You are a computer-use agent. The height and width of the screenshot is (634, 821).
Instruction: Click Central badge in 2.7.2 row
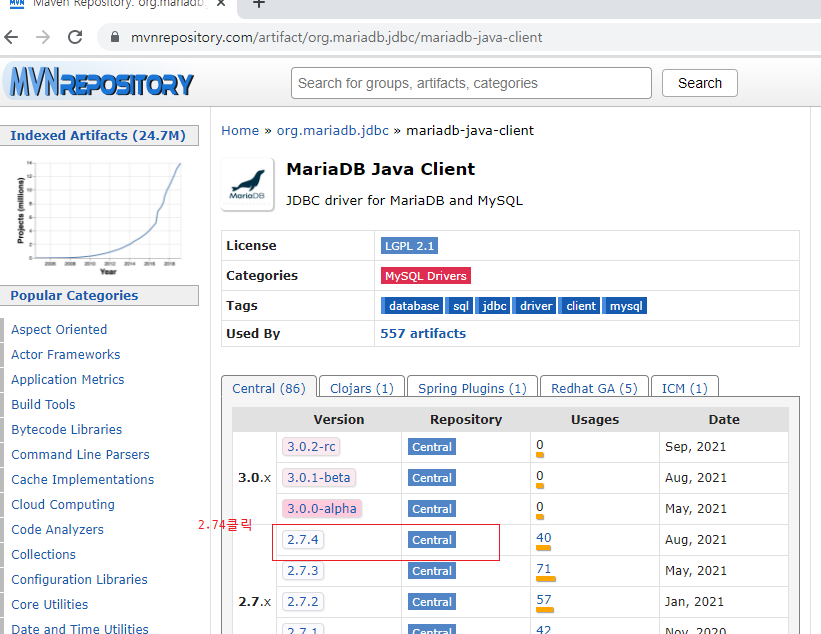[x=431, y=602]
